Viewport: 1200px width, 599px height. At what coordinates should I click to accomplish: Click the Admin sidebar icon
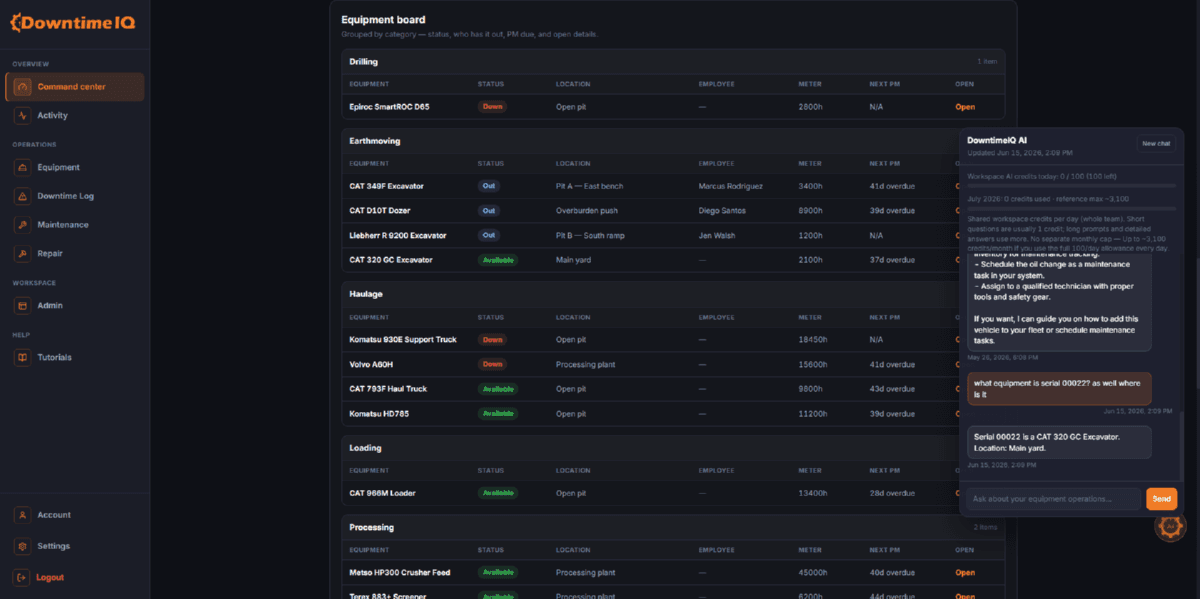click(23, 305)
